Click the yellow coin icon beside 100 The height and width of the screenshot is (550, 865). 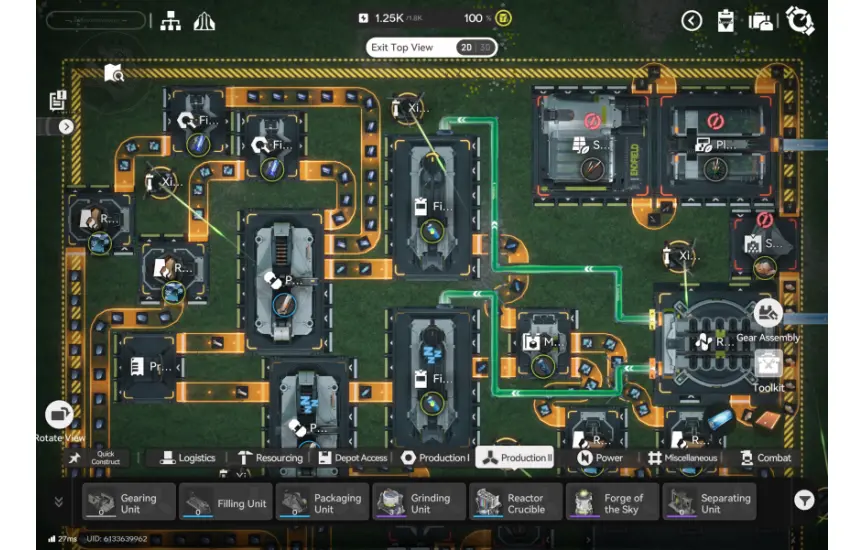coord(503,18)
